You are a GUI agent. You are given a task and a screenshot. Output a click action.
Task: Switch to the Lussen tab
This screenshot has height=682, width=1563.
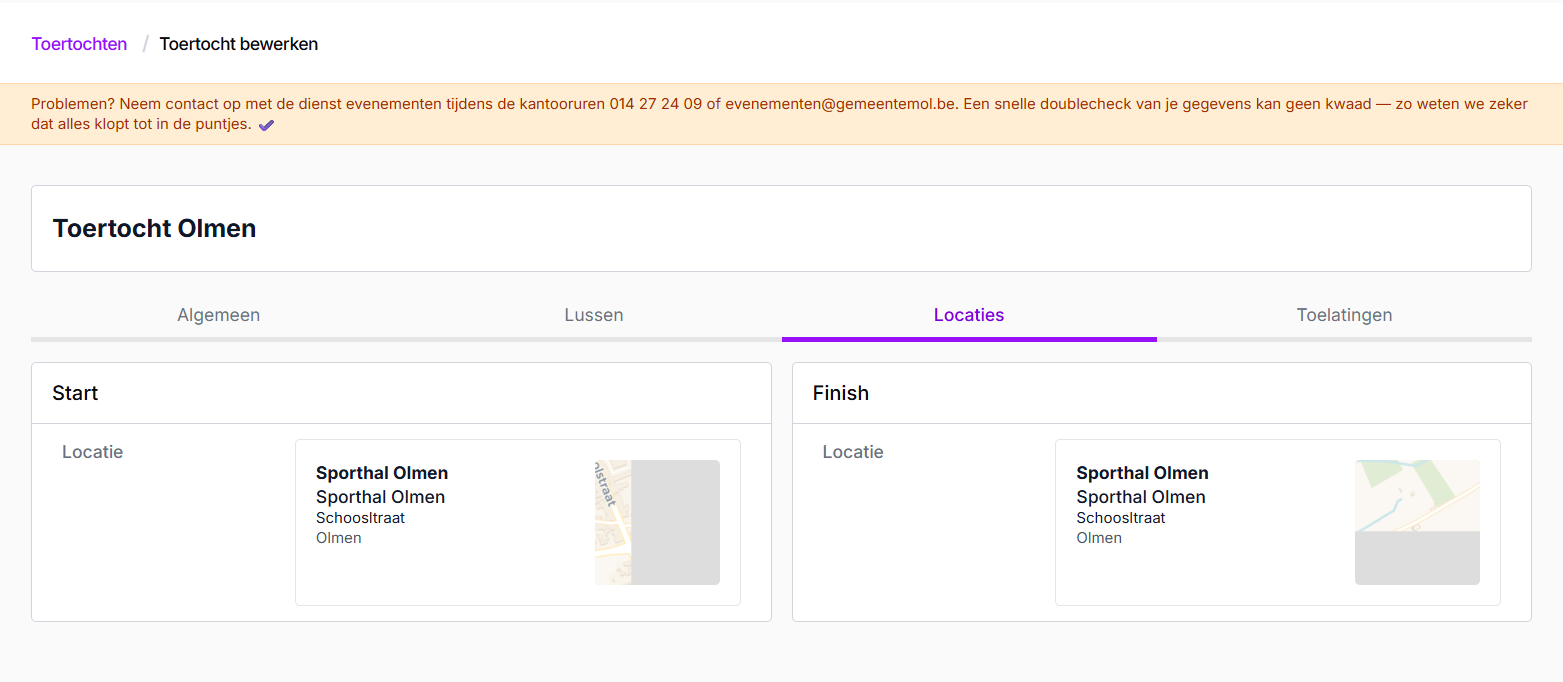pos(593,315)
